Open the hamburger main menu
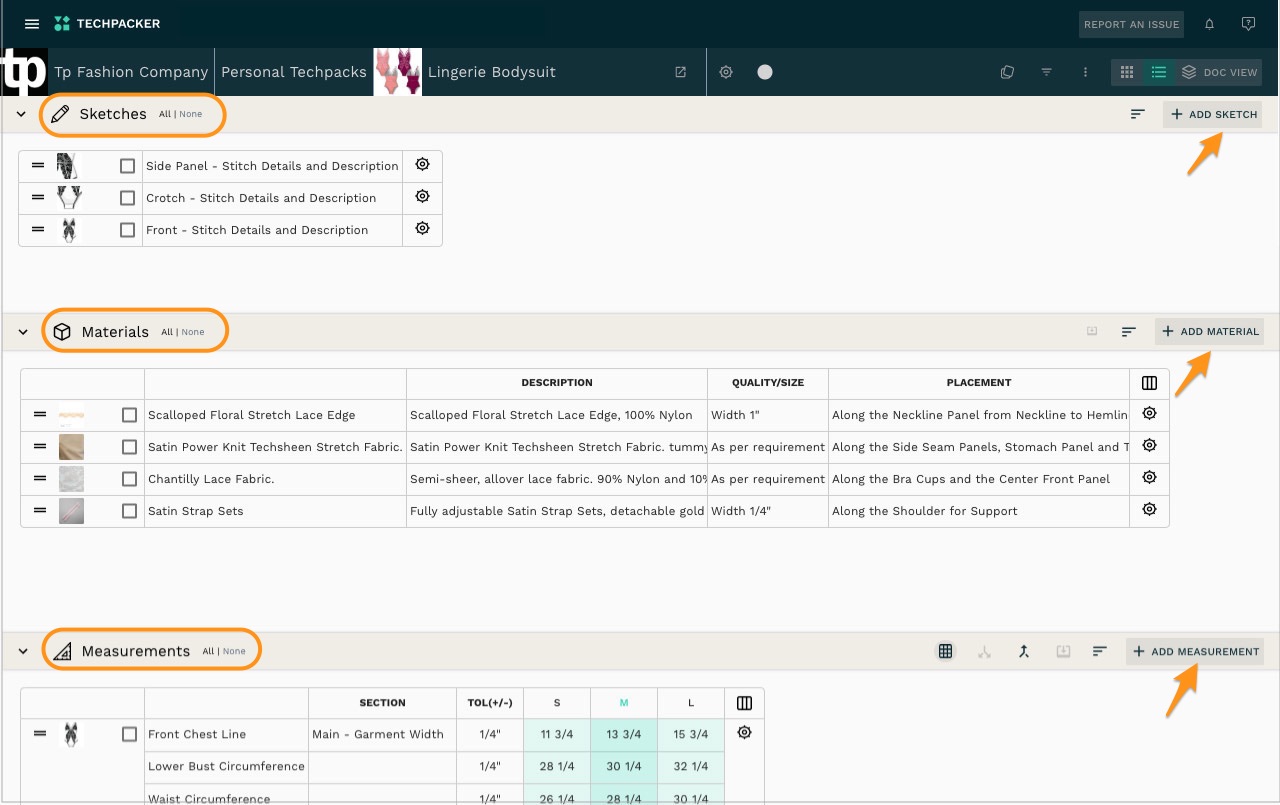1280x805 pixels. [x=32, y=23]
